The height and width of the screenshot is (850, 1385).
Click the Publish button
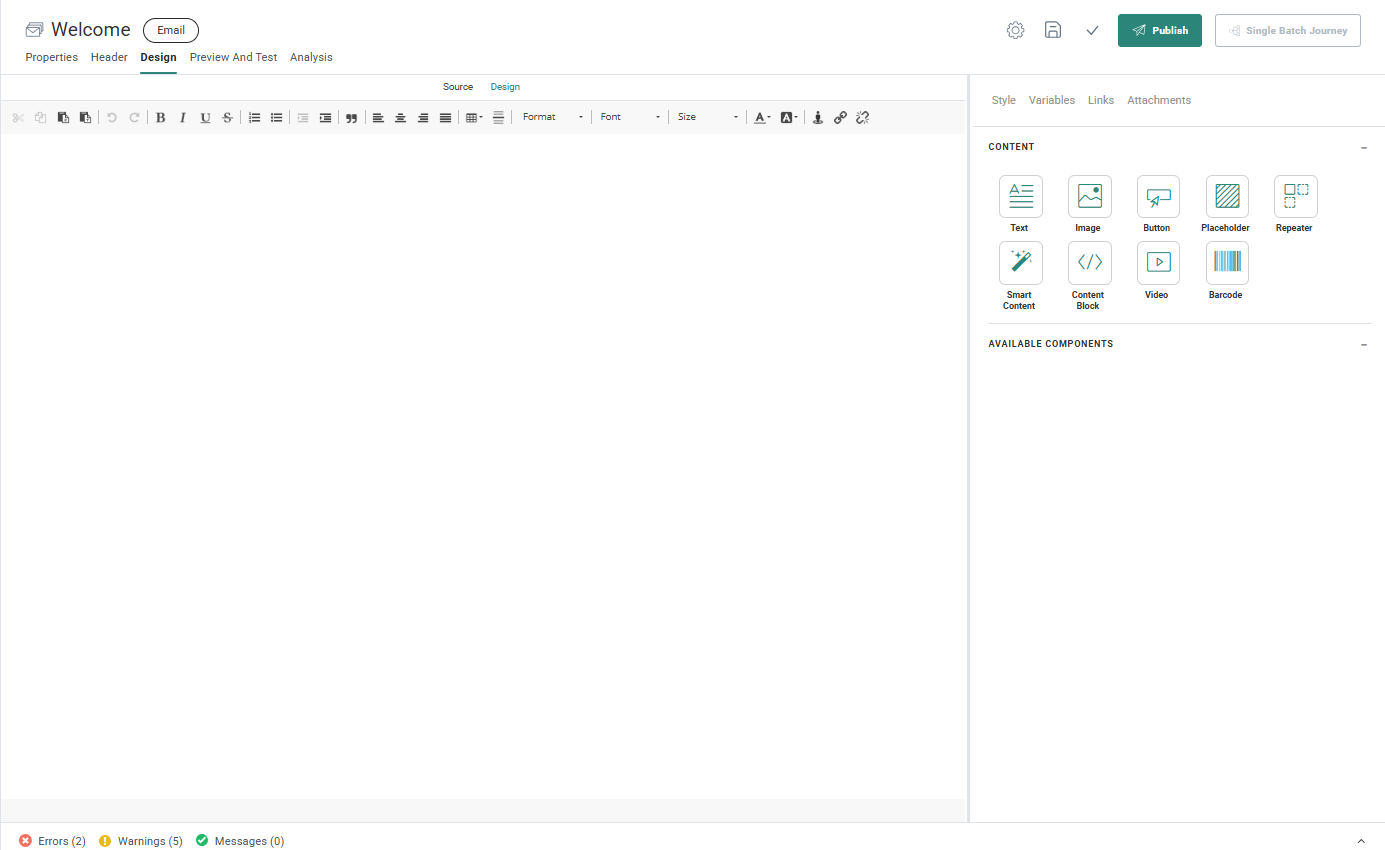point(1159,30)
